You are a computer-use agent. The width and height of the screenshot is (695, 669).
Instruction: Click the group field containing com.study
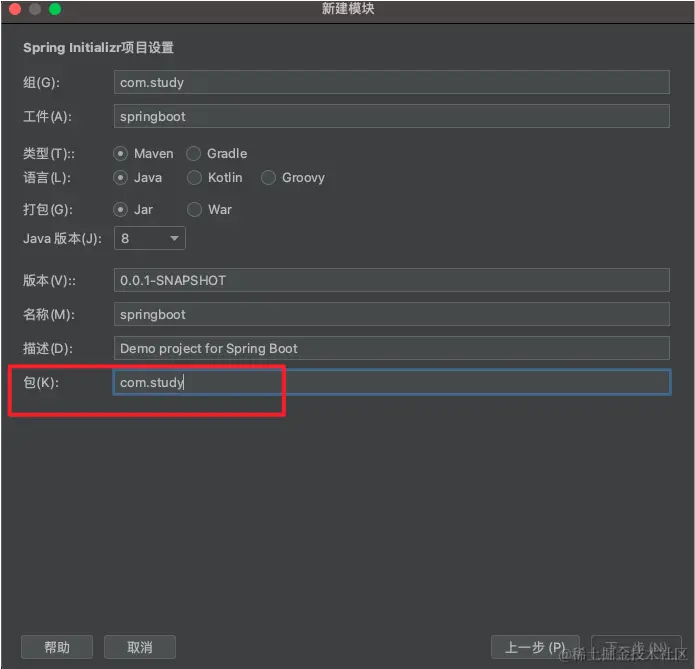392,82
